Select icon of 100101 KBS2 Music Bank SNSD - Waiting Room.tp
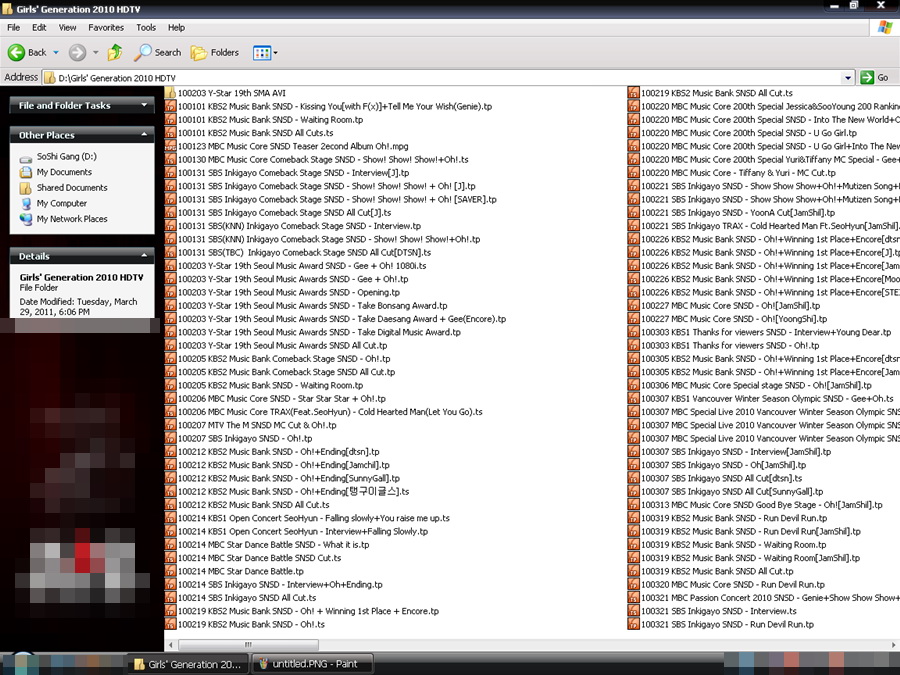Image resolution: width=900 pixels, height=675 pixels. [170, 120]
